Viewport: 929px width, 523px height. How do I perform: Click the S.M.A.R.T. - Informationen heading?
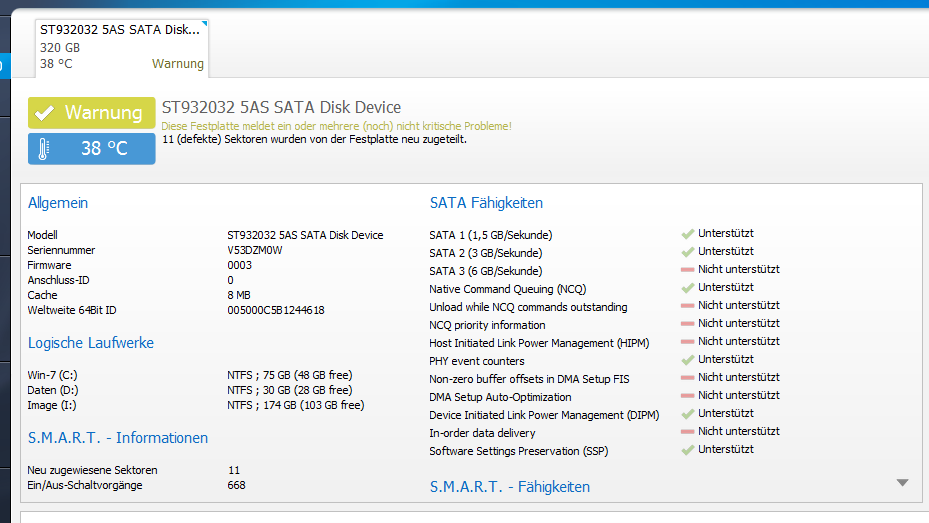click(118, 438)
